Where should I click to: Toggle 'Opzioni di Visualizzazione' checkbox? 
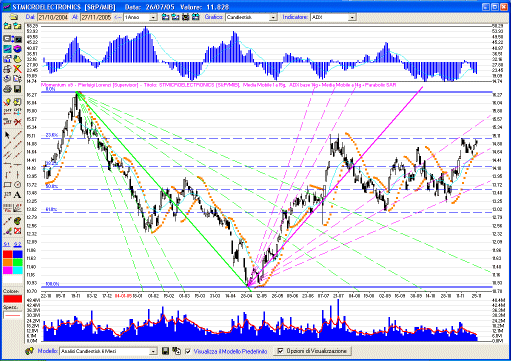(x=280, y=351)
